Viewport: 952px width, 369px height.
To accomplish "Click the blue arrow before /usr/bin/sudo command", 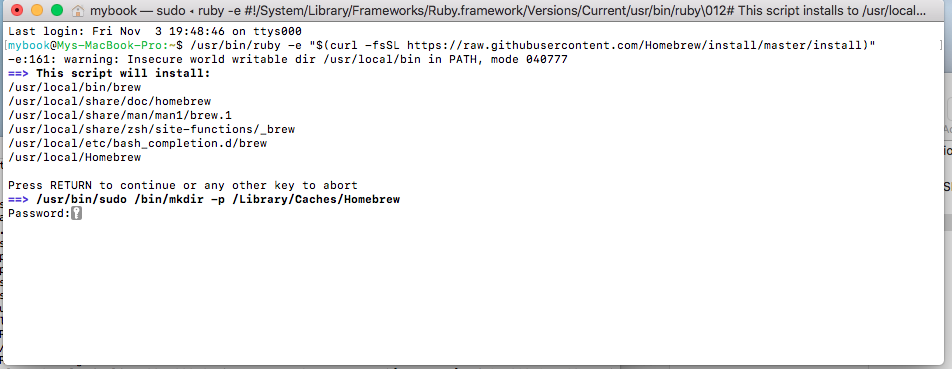I will pos(19,199).
